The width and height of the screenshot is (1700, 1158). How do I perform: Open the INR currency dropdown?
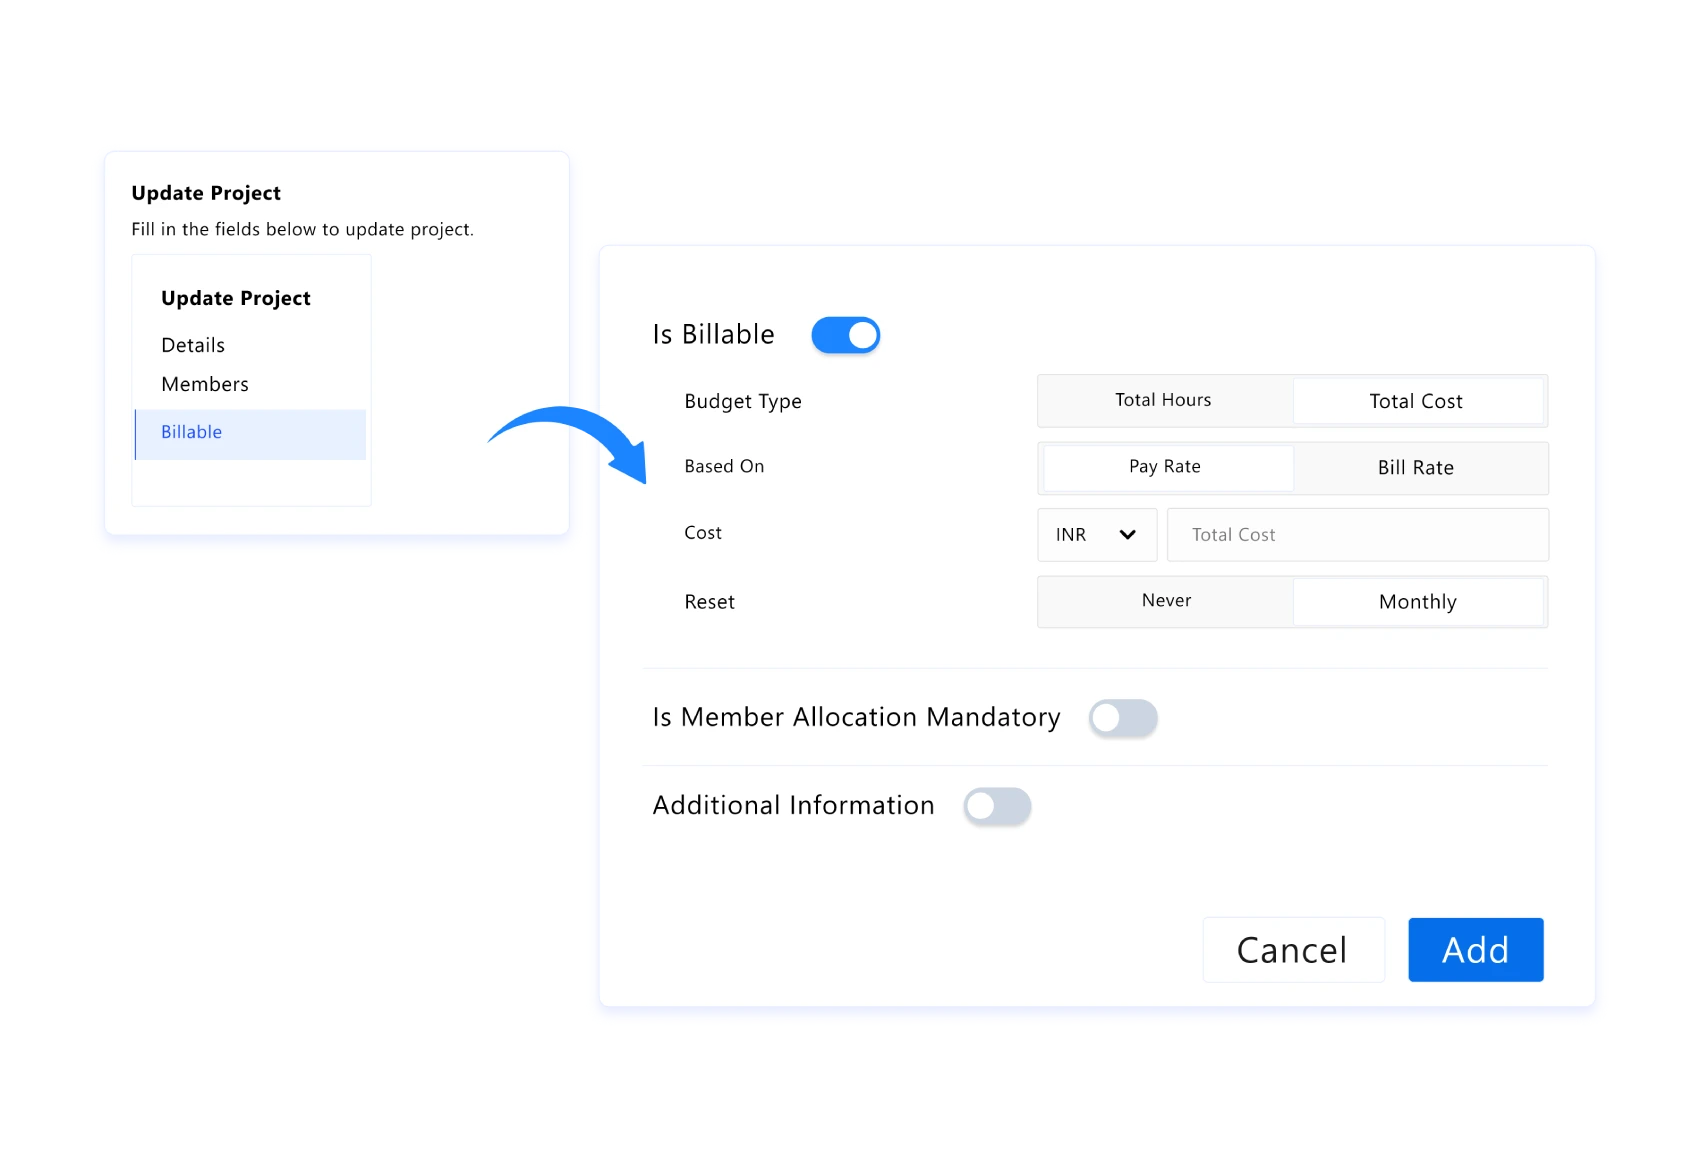1097,535
